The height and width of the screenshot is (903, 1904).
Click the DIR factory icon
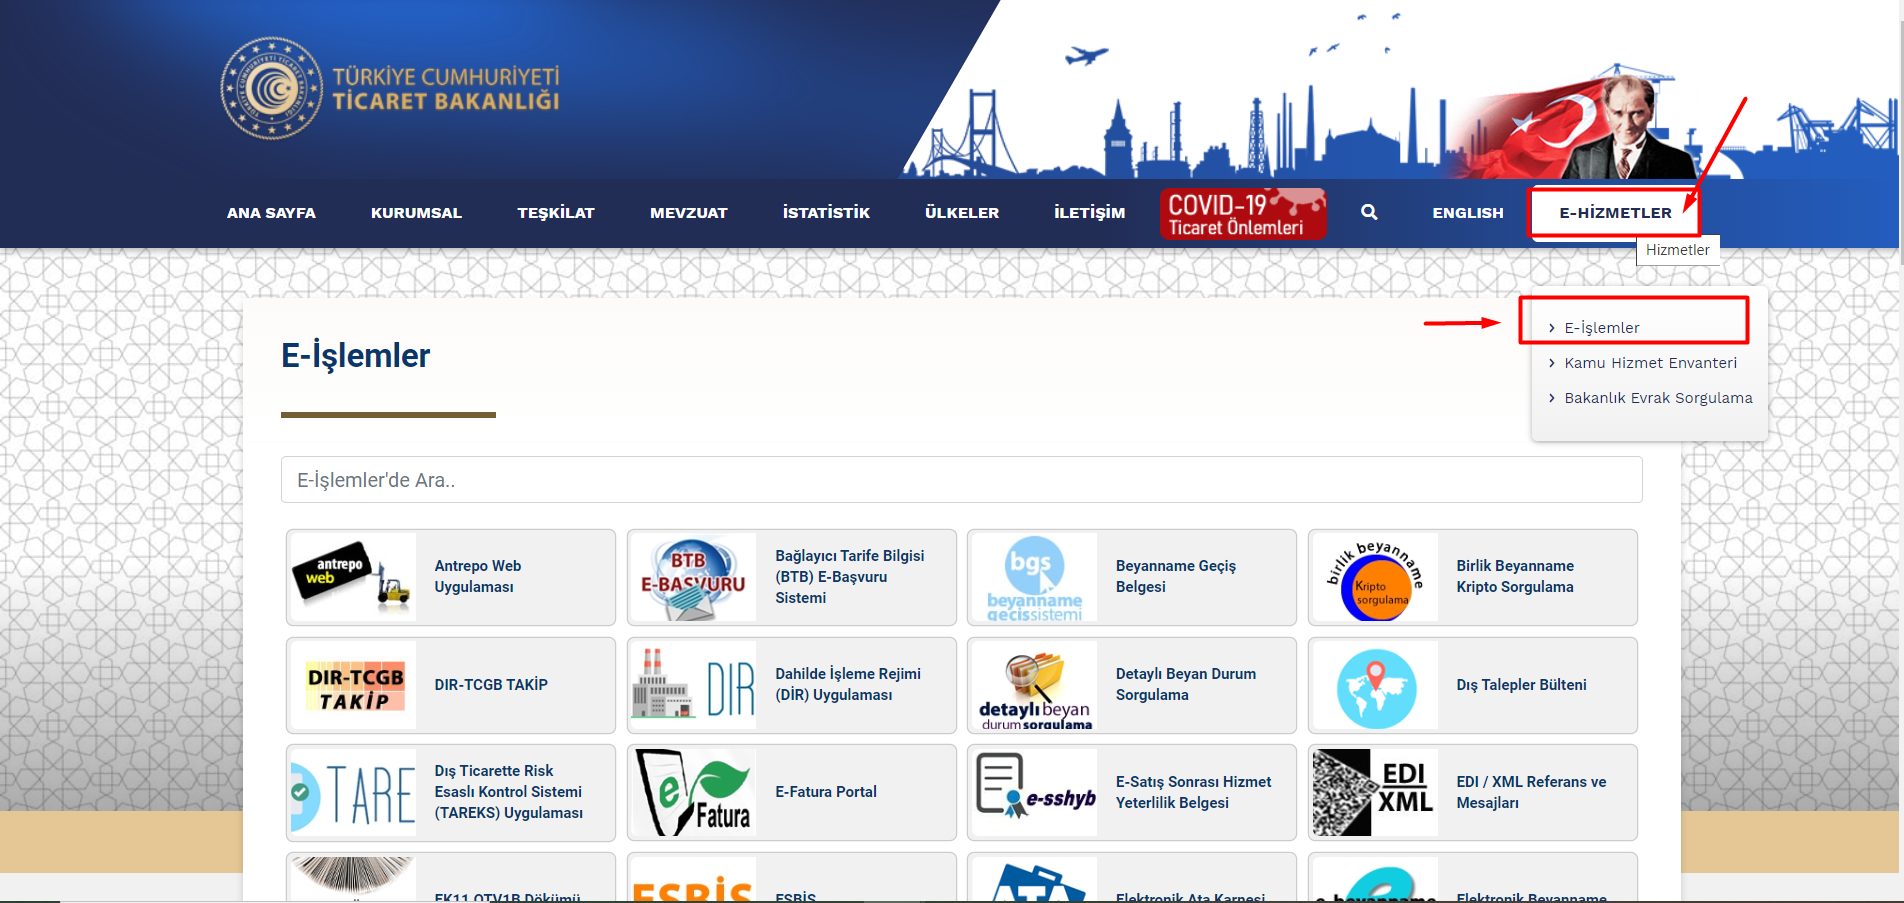click(693, 686)
